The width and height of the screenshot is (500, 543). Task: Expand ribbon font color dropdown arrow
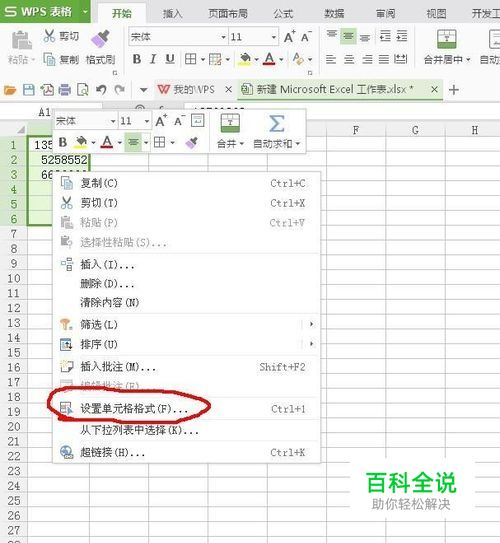[282, 60]
